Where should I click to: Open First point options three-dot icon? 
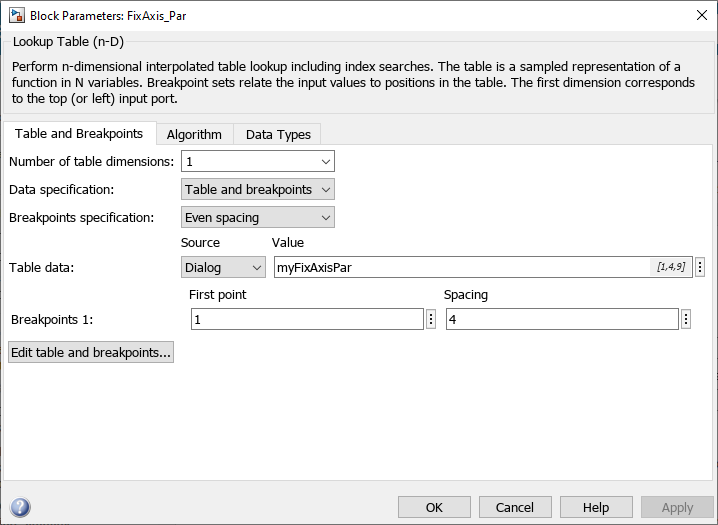point(431,319)
